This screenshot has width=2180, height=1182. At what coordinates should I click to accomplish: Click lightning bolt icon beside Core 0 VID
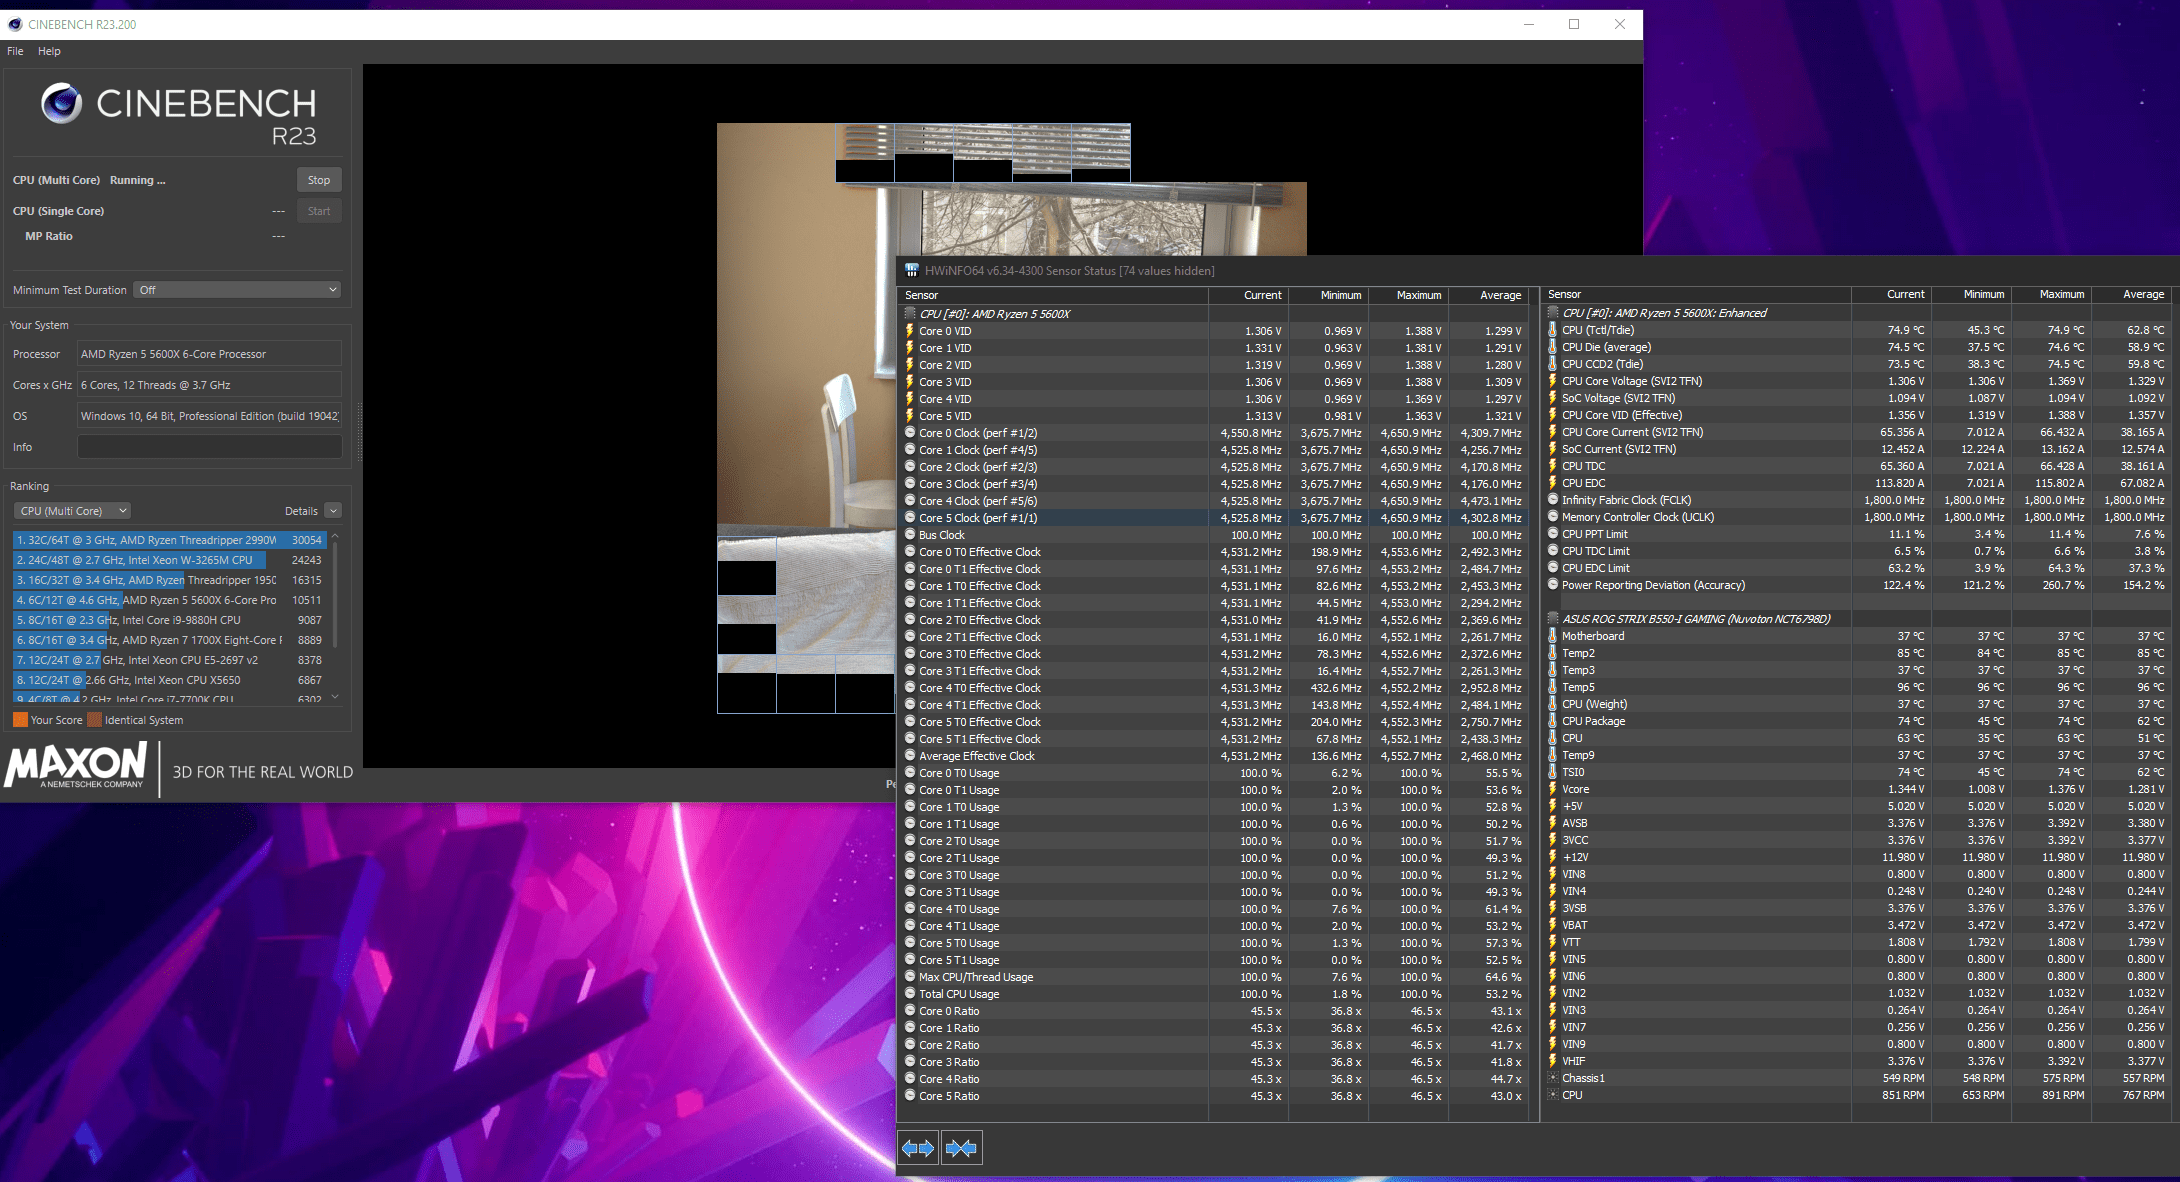[910, 331]
